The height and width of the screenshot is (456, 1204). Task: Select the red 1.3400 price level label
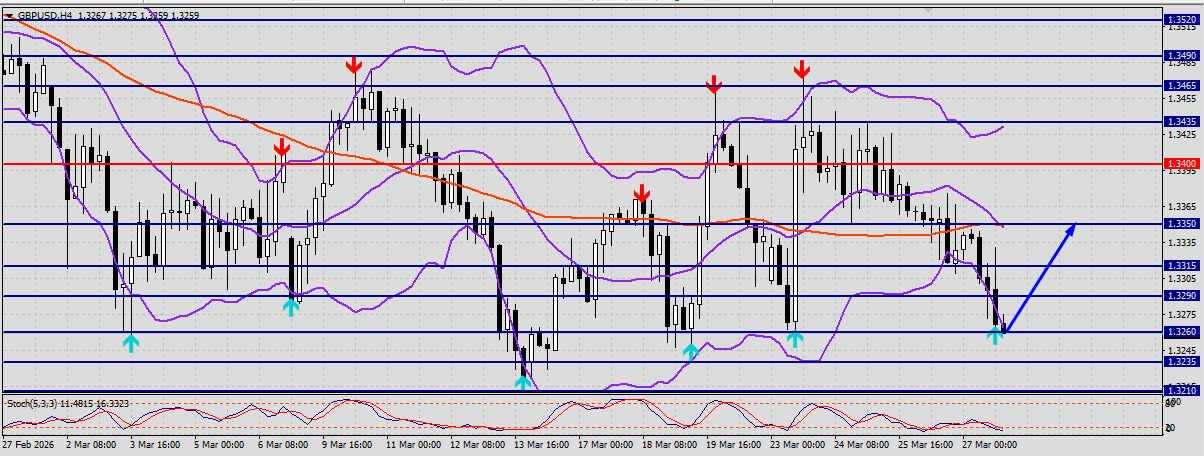(1181, 163)
